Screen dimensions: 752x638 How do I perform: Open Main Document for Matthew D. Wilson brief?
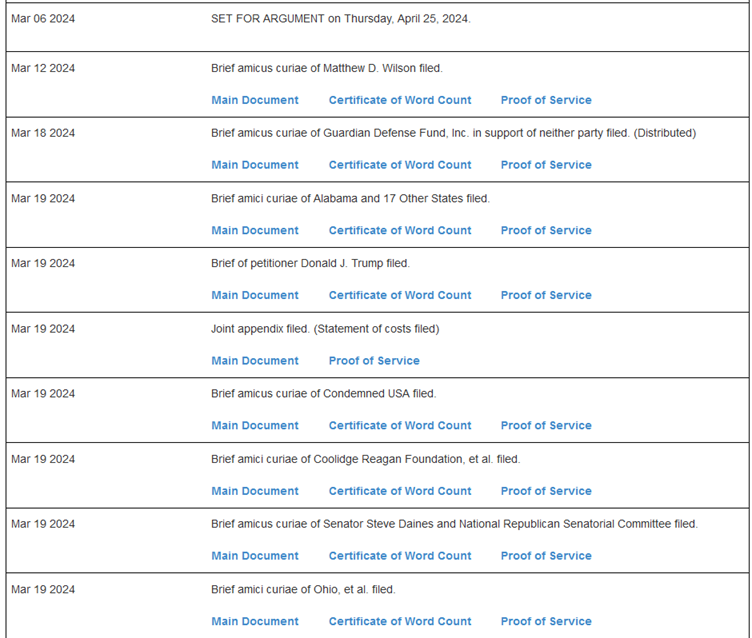click(x=255, y=100)
